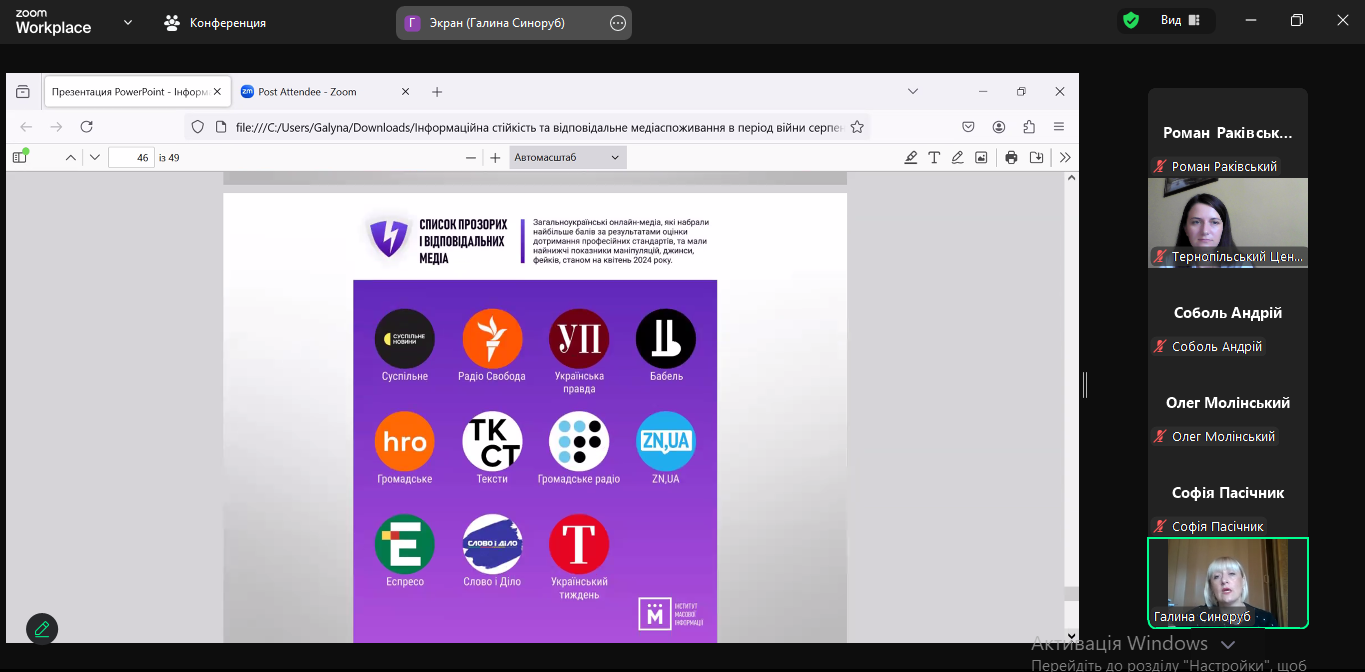
Task: Reload the current page
Action: point(86,127)
